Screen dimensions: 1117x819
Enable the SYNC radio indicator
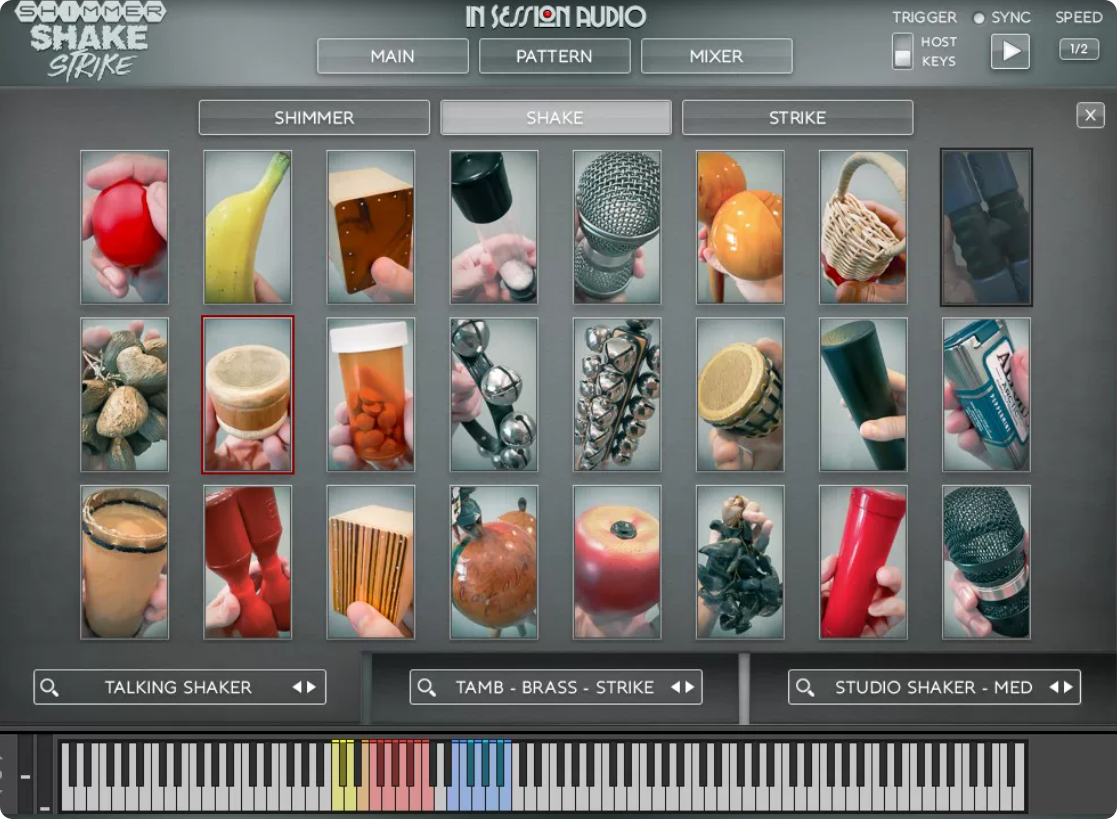(979, 19)
